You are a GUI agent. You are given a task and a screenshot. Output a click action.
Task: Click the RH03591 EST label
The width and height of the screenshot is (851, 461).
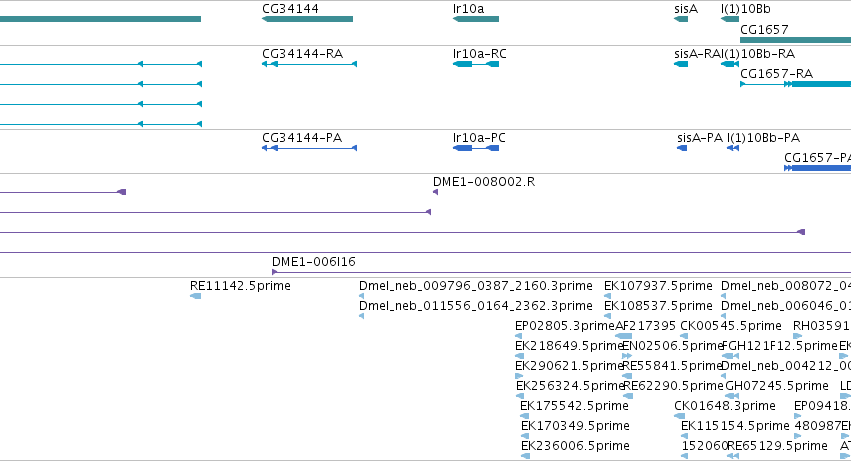(x=821, y=326)
